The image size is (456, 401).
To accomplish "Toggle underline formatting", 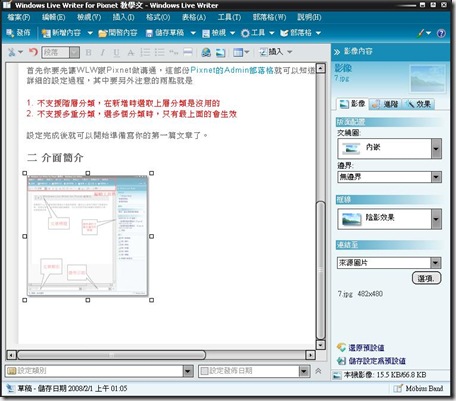I will [116, 52].
